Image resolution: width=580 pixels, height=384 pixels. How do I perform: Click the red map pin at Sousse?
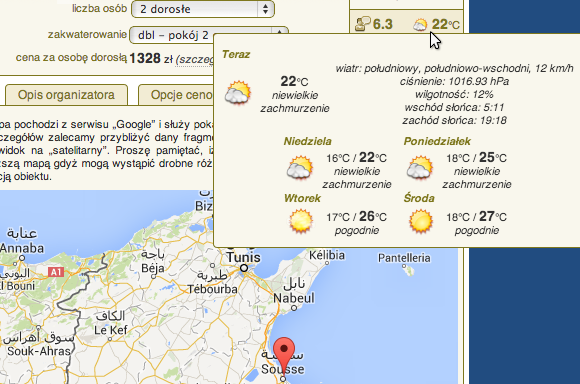pos(284,357)
